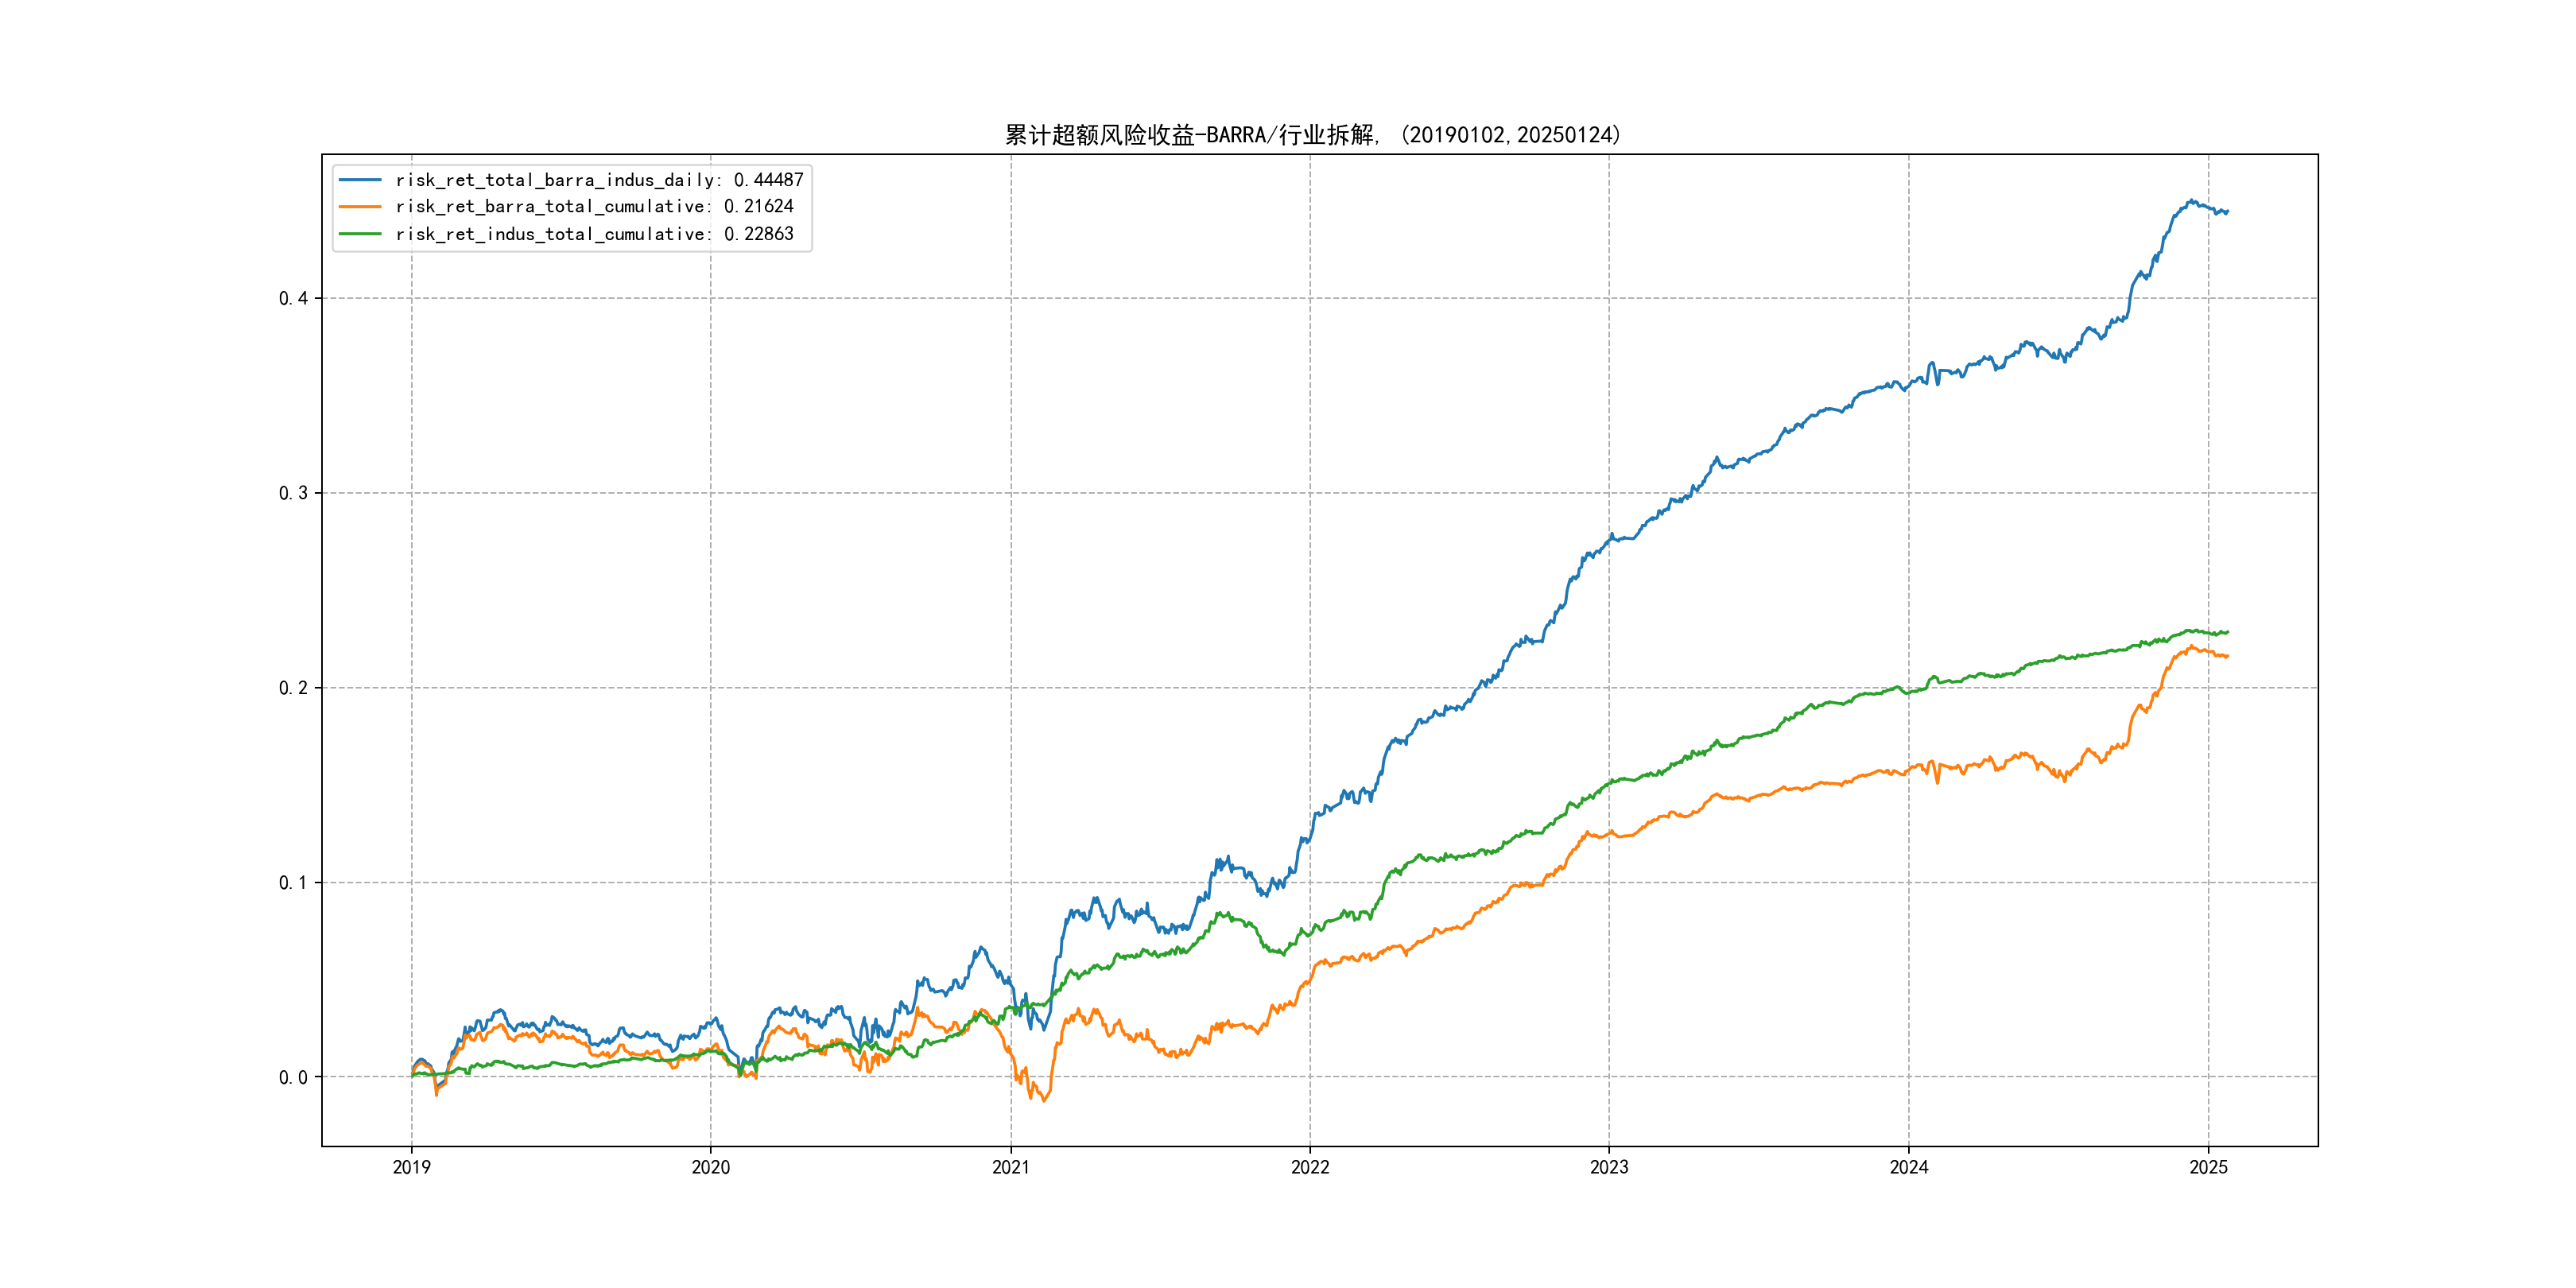Click the 0.0 y-axis tick label

click(x=293, y=1077)
